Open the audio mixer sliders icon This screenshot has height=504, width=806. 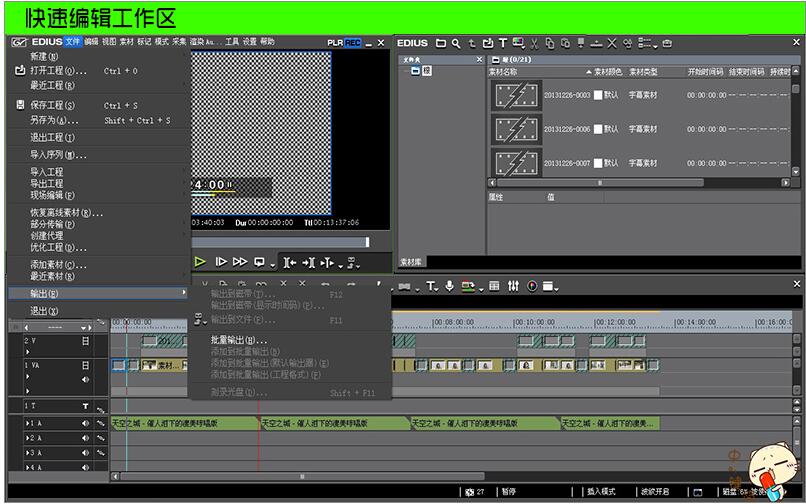click(513, 286)
